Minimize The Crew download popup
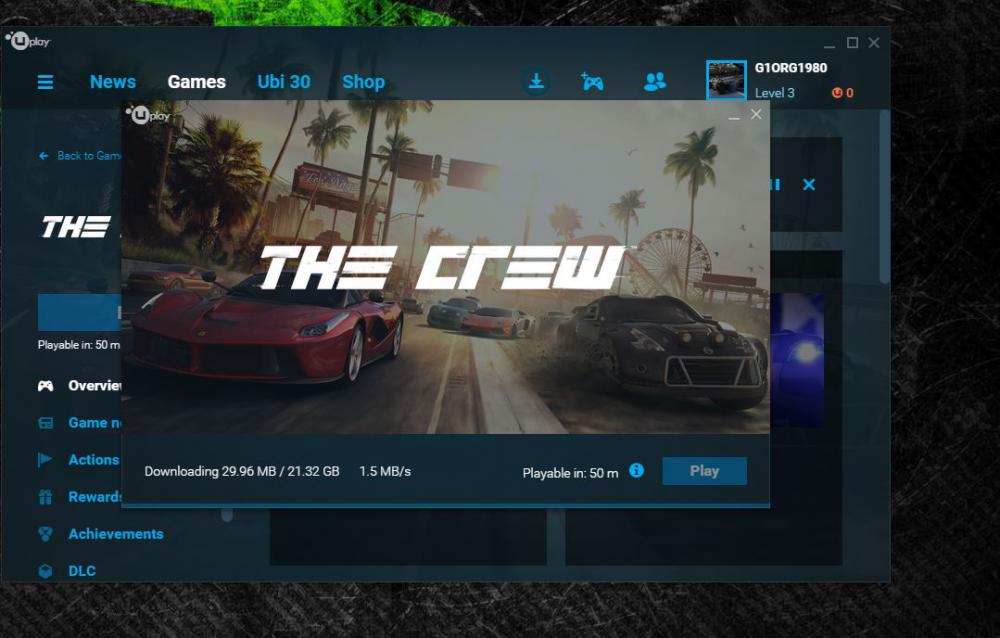This screenshot has width=1000, height=638. (x=734, y=115)
